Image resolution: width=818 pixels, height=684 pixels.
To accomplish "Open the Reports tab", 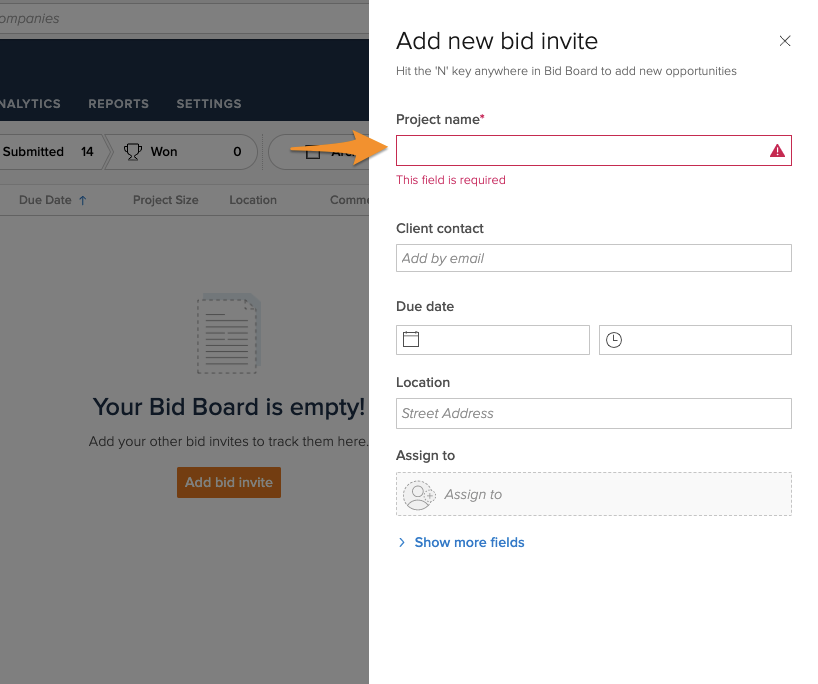I will pos(118,104).
